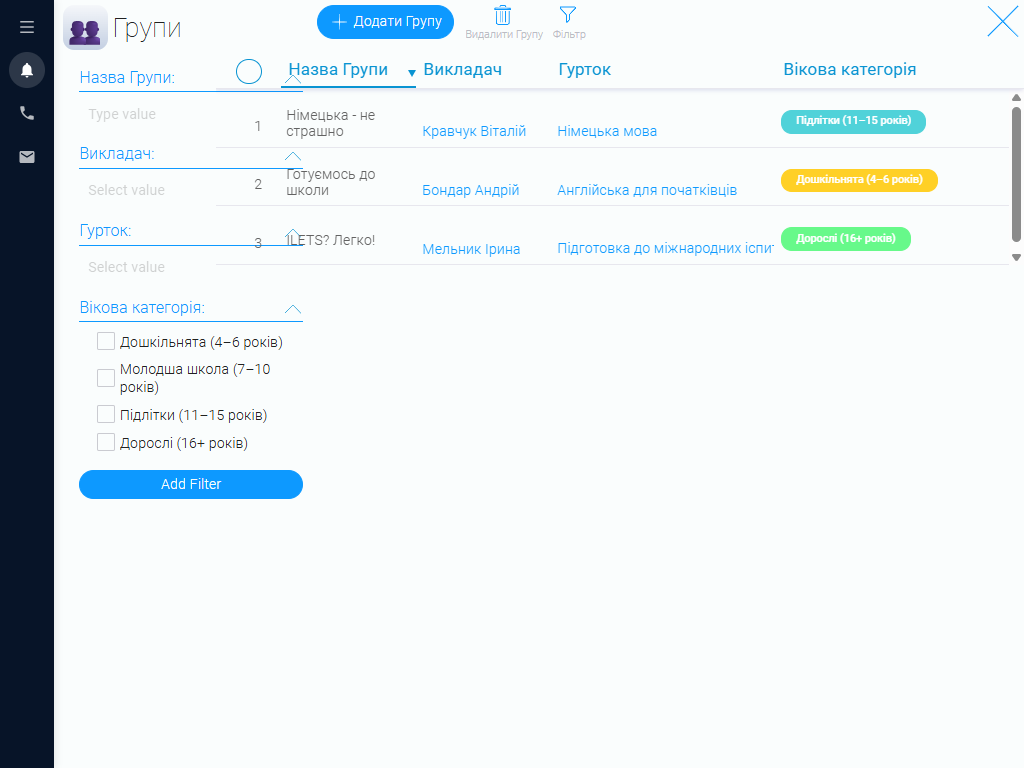1024x768 pixels.
Task: Open the mail envelope icon
Action: 27,157
